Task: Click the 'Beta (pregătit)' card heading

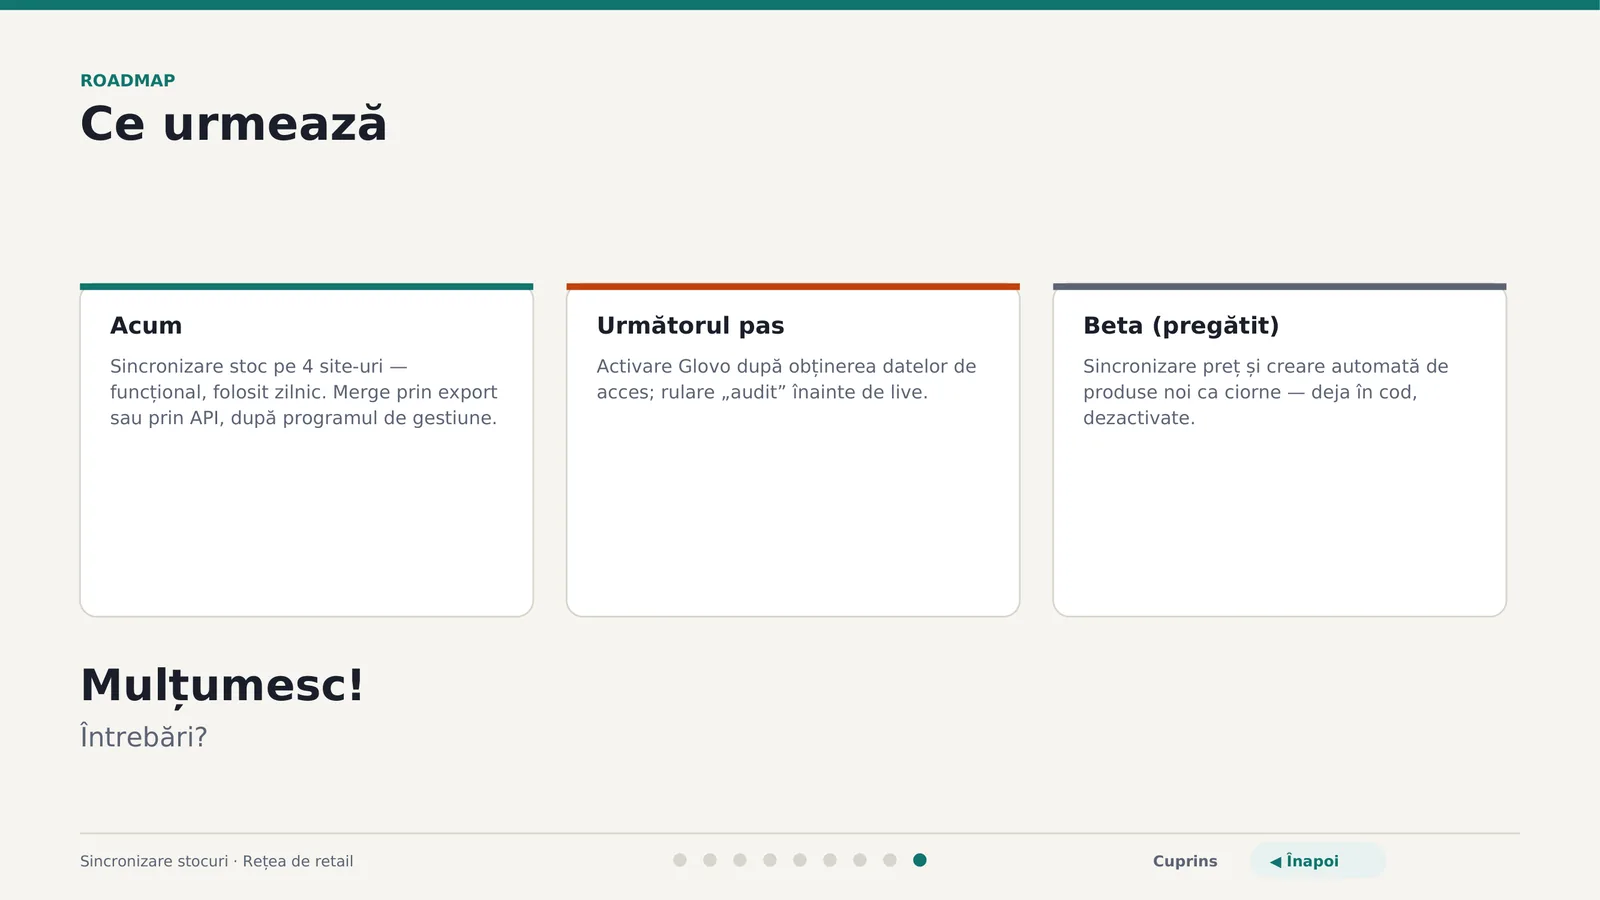Action: (1181, 326)
